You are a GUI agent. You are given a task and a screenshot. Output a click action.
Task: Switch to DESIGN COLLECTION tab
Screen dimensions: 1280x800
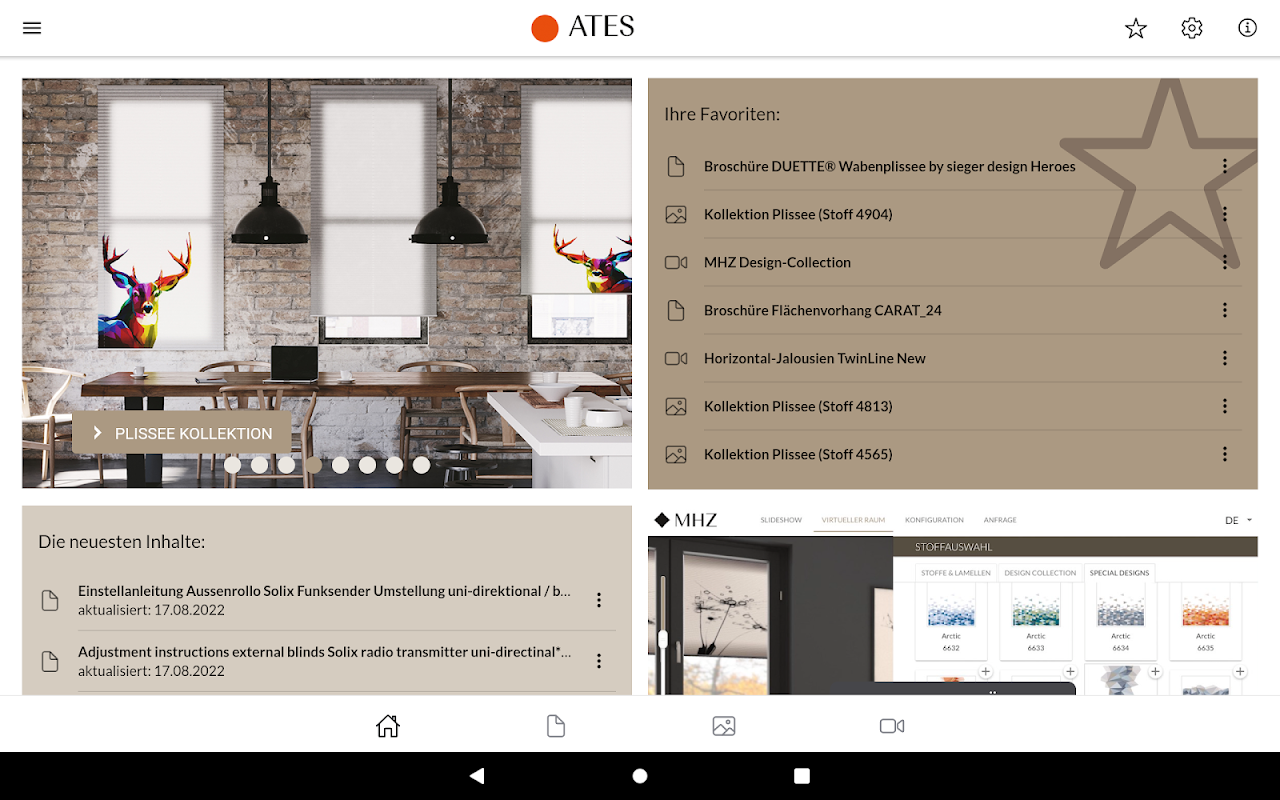click(x=1040, y=573)
